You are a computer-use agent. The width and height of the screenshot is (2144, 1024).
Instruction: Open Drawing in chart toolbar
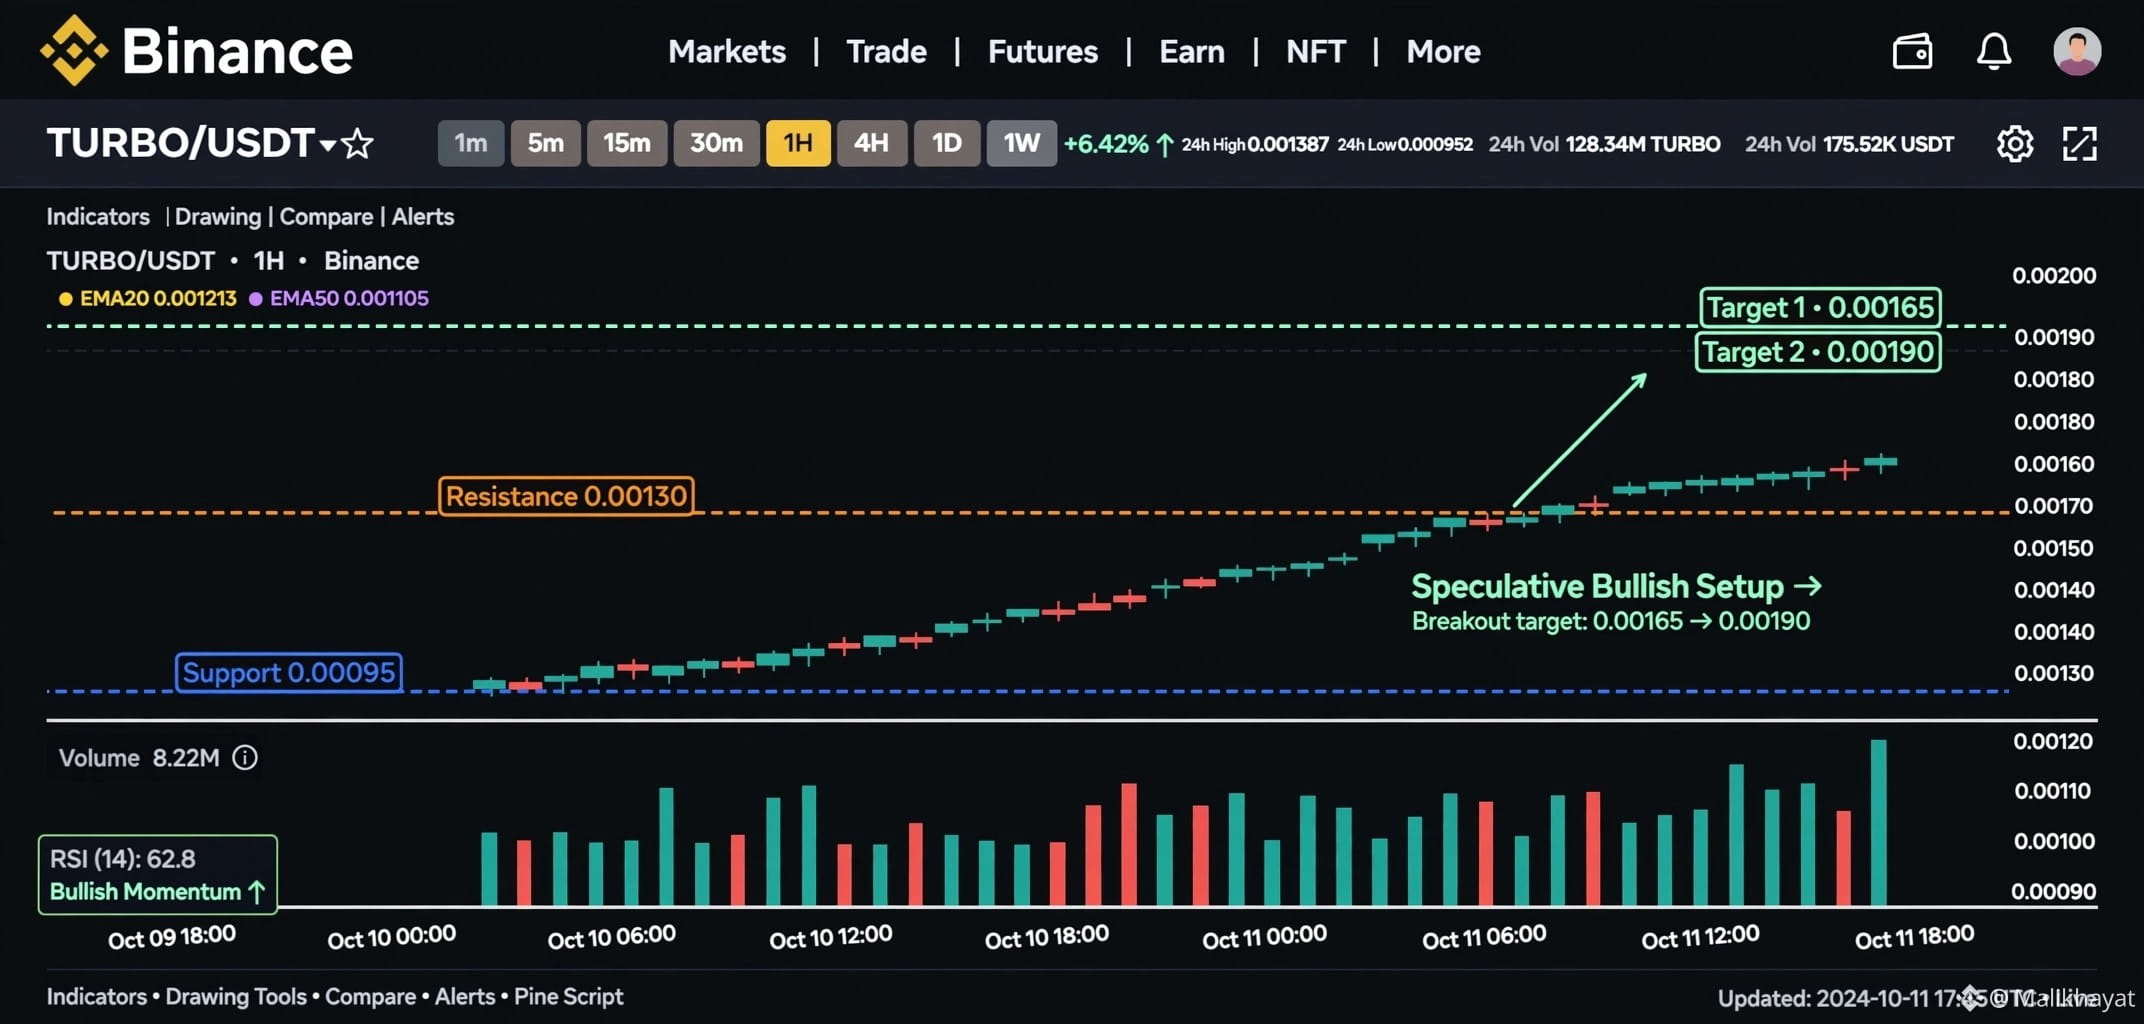tap(218, 216)
